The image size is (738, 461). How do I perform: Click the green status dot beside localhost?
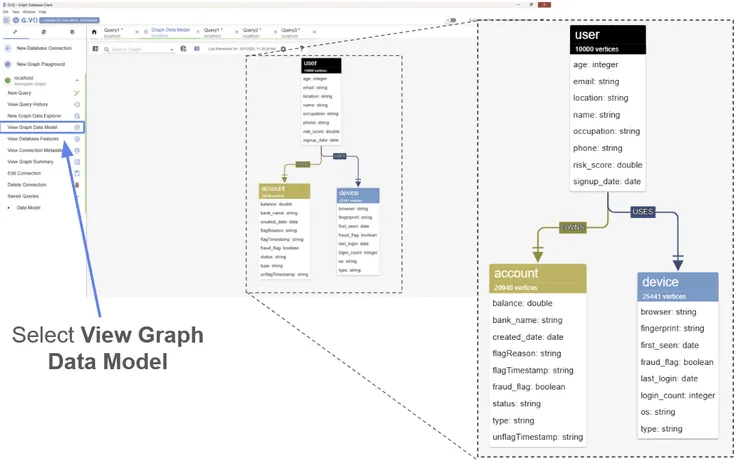(8, 81)
